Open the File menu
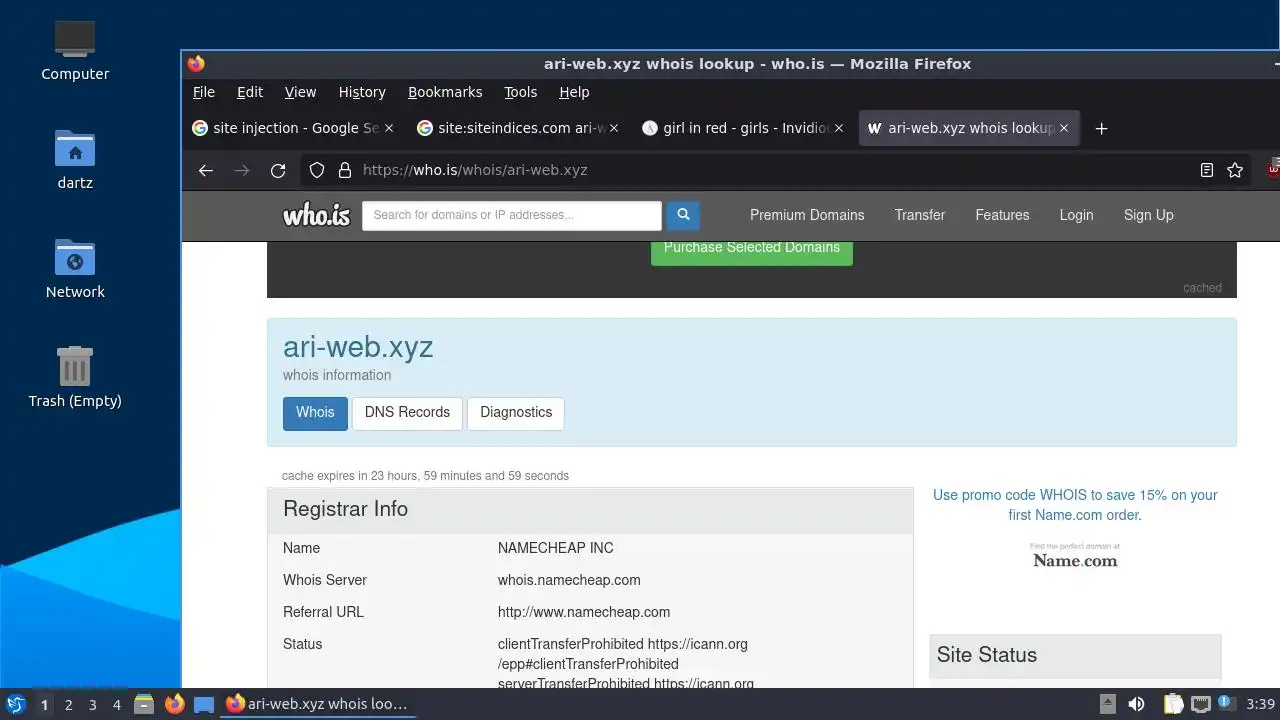This screenshot has height=720, width=1280. pyautogui.click(x=204, y=92)
